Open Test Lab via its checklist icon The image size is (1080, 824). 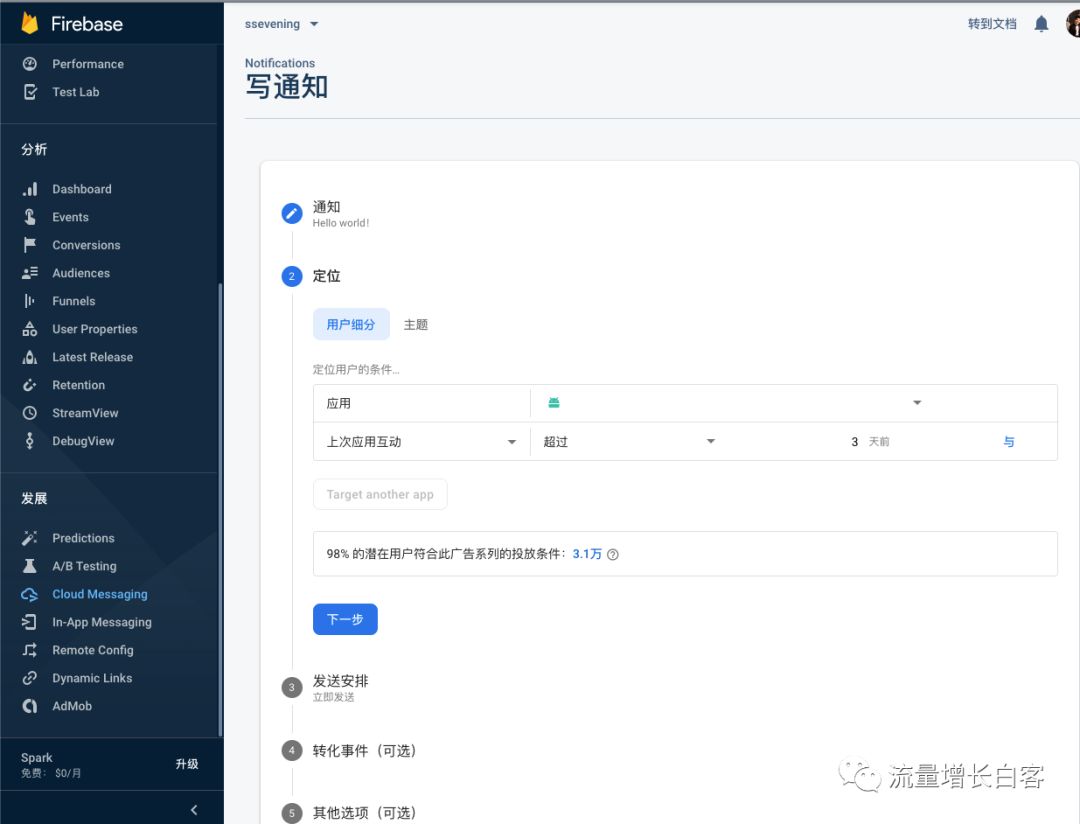[30, 92]
